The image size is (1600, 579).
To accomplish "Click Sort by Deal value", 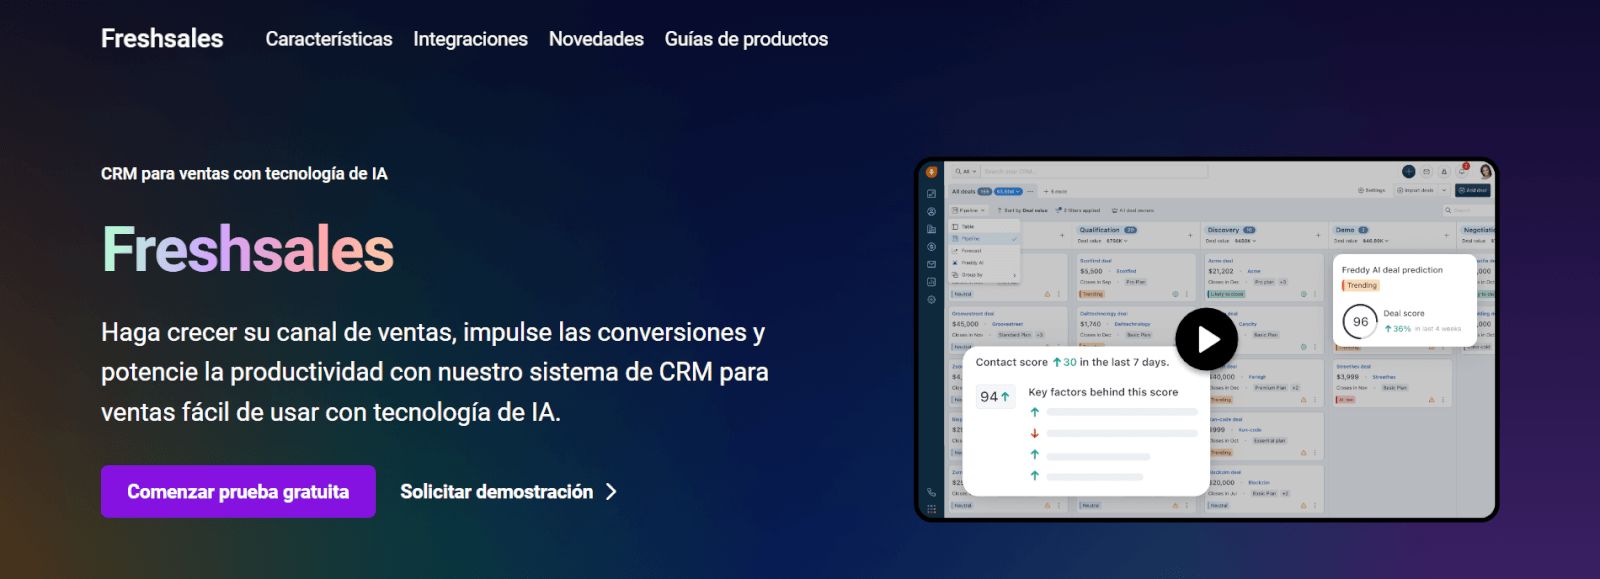I will point(1022,210).
